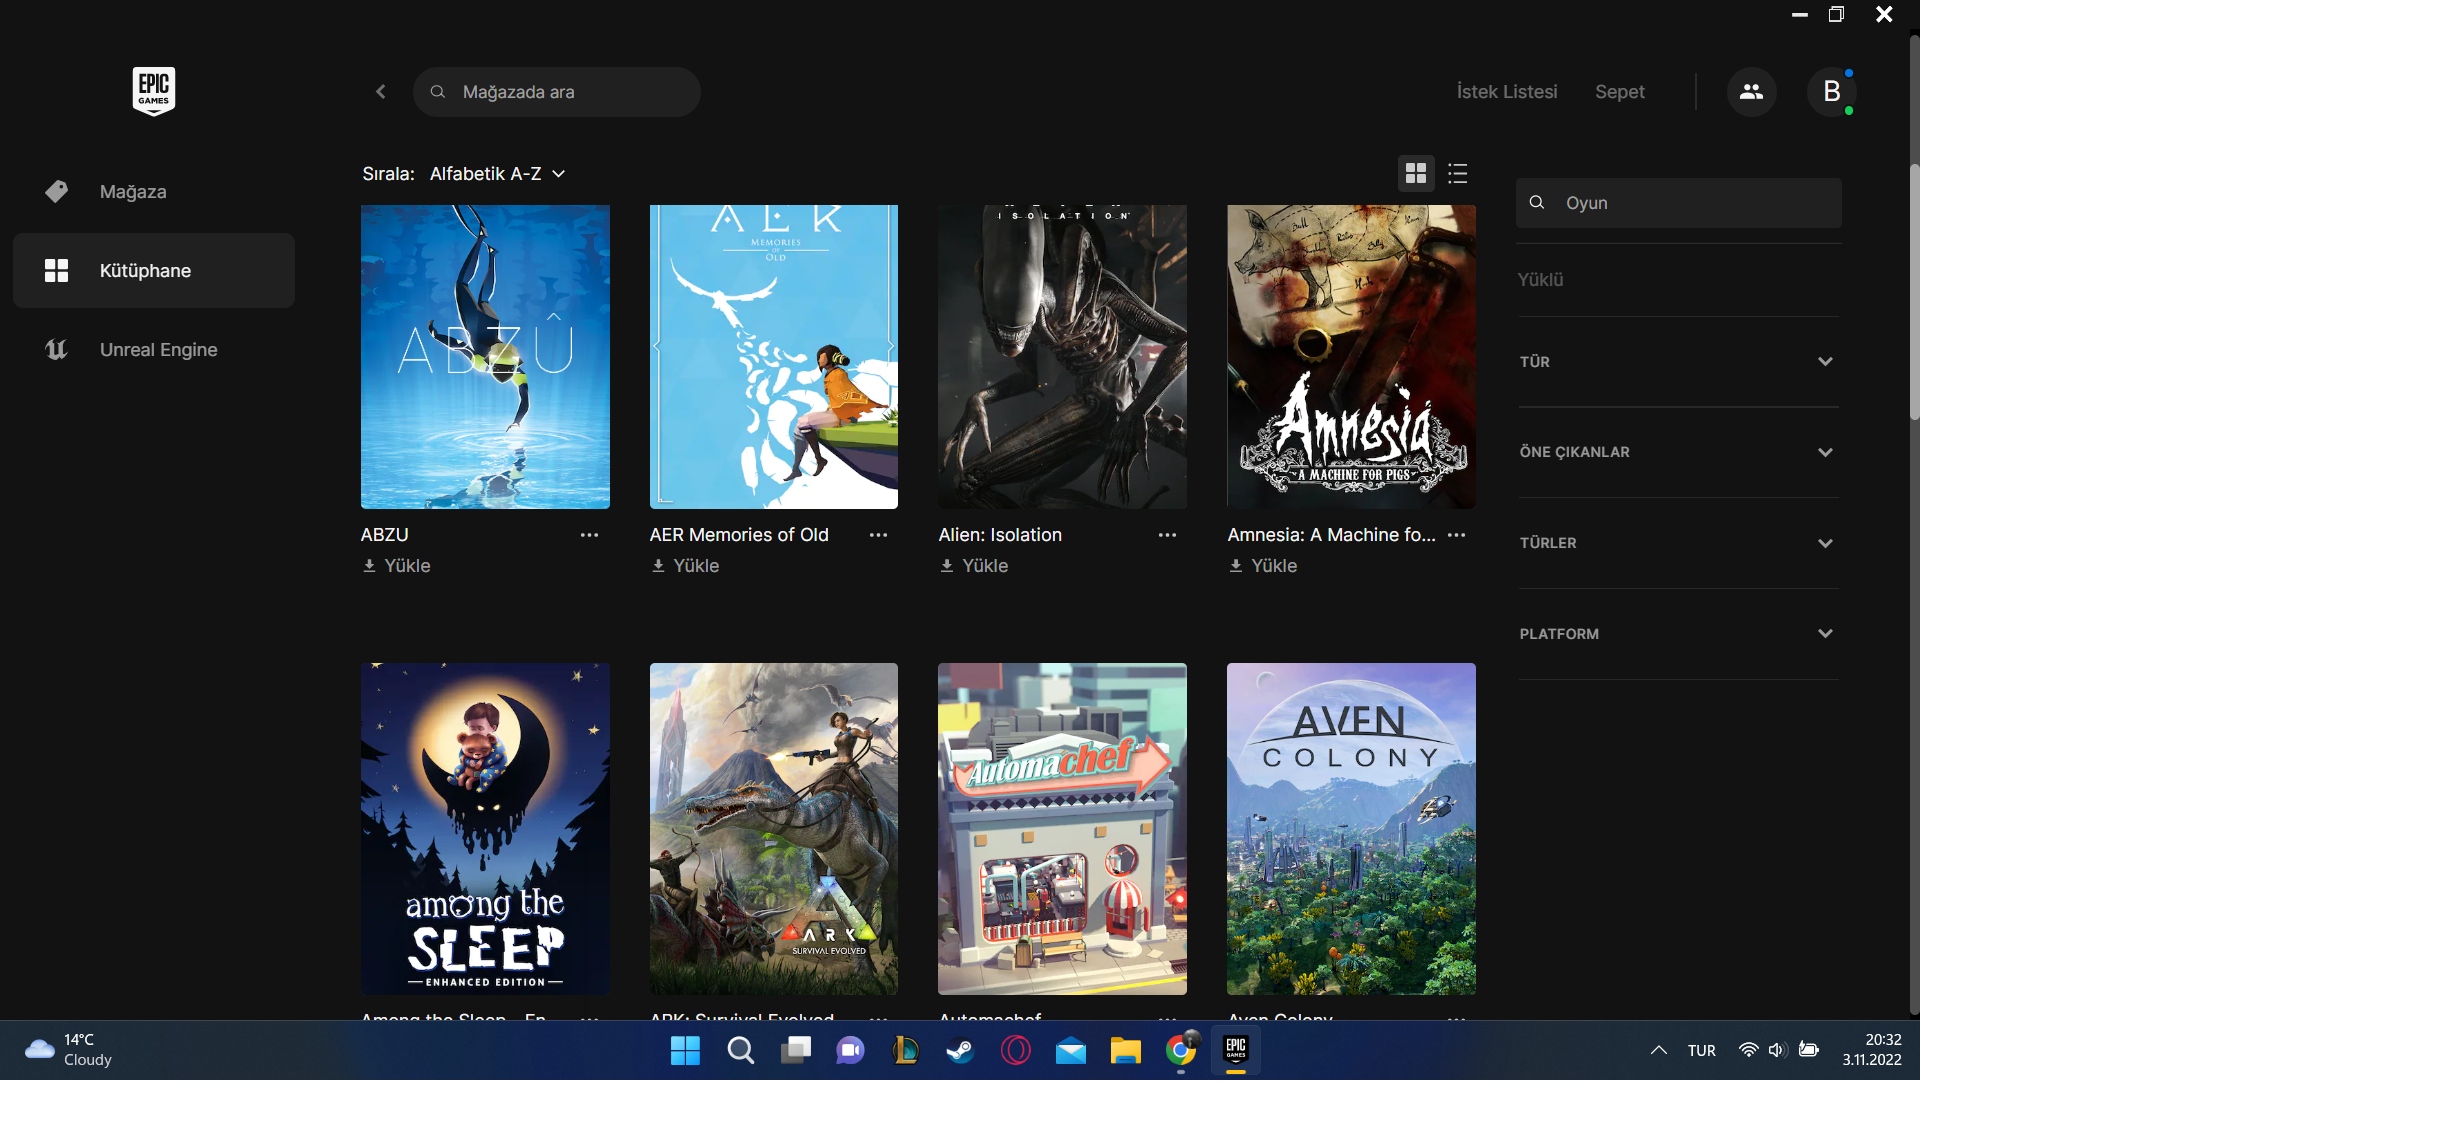Click the library filter search icon
Image resolution: width=2444 pixels, height=1136 pixels.
(x=1537, y=203)
